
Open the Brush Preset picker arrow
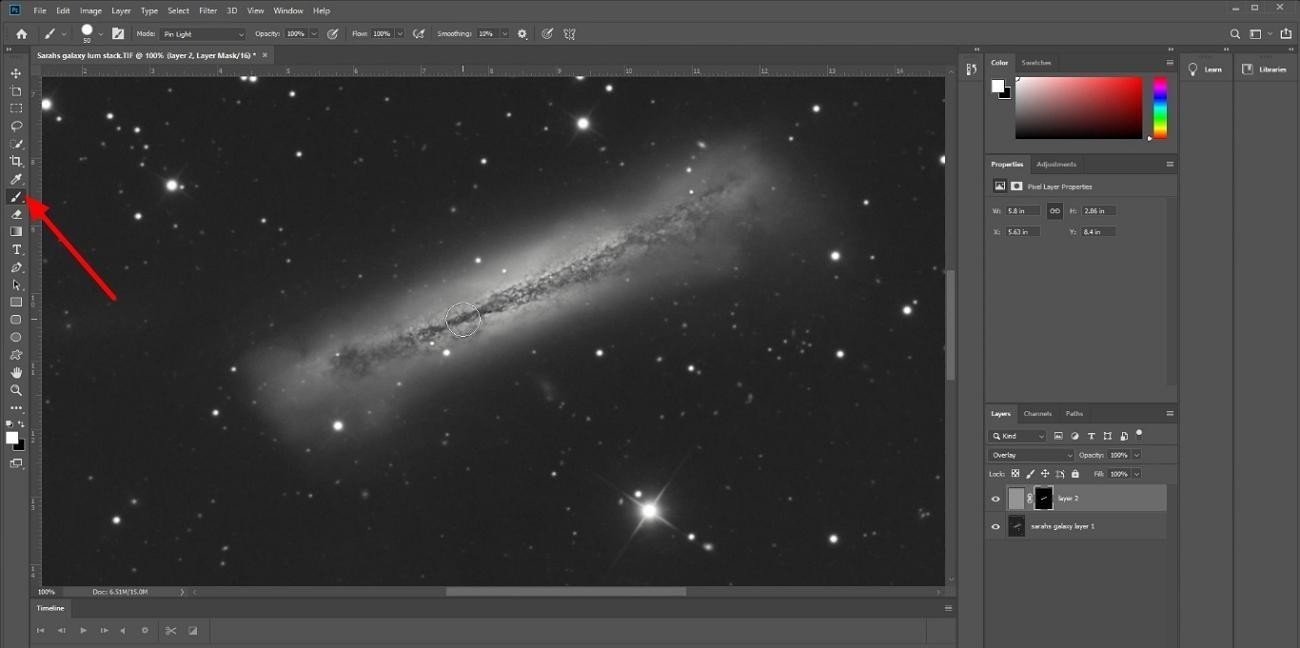(x=101, y=35)
